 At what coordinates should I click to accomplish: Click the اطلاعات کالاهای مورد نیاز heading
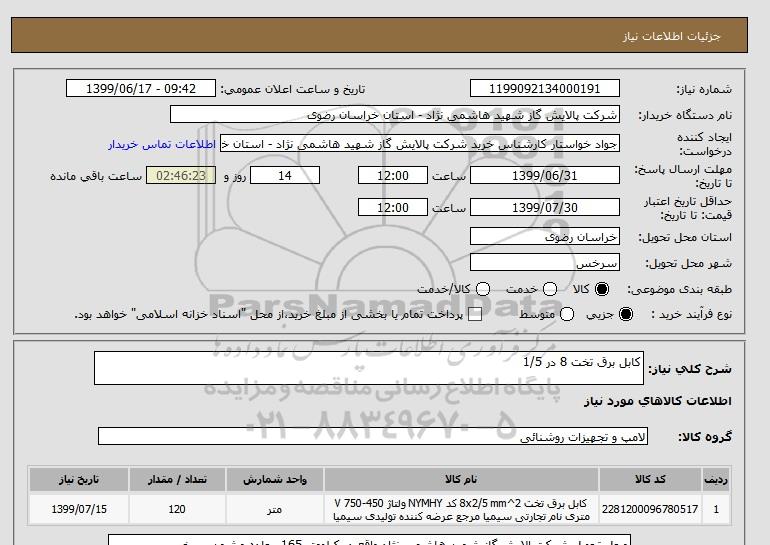pos(658,401)
